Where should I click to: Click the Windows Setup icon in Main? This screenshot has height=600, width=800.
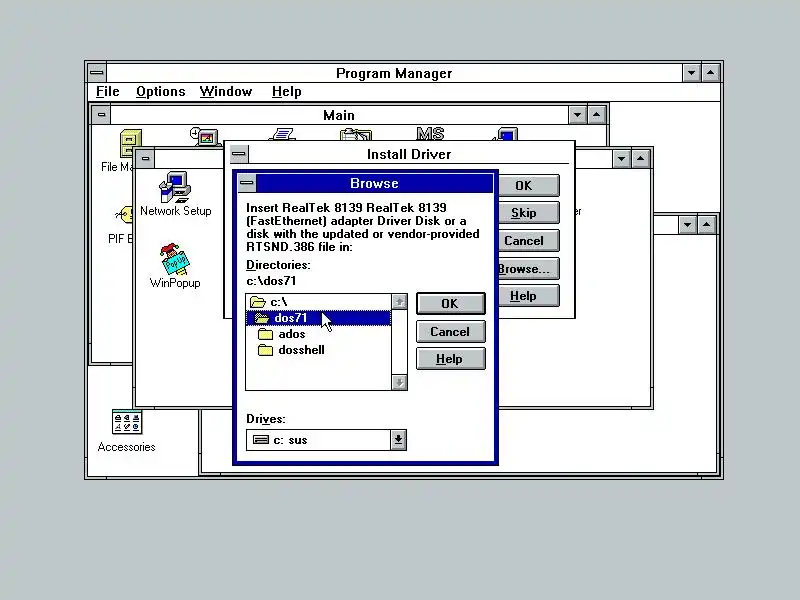(x=506, y=134)
